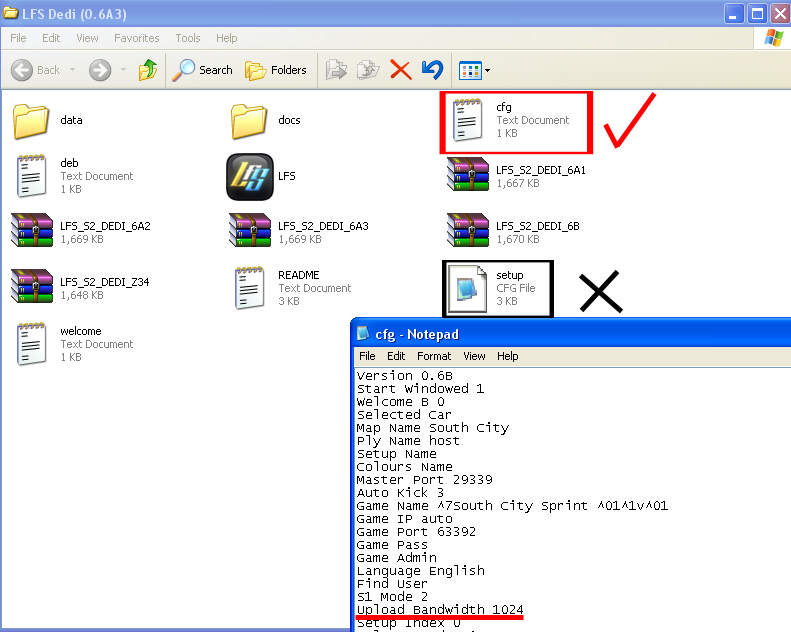Click the LFS Dedi title bar folder icon

[x=11, y=13]
